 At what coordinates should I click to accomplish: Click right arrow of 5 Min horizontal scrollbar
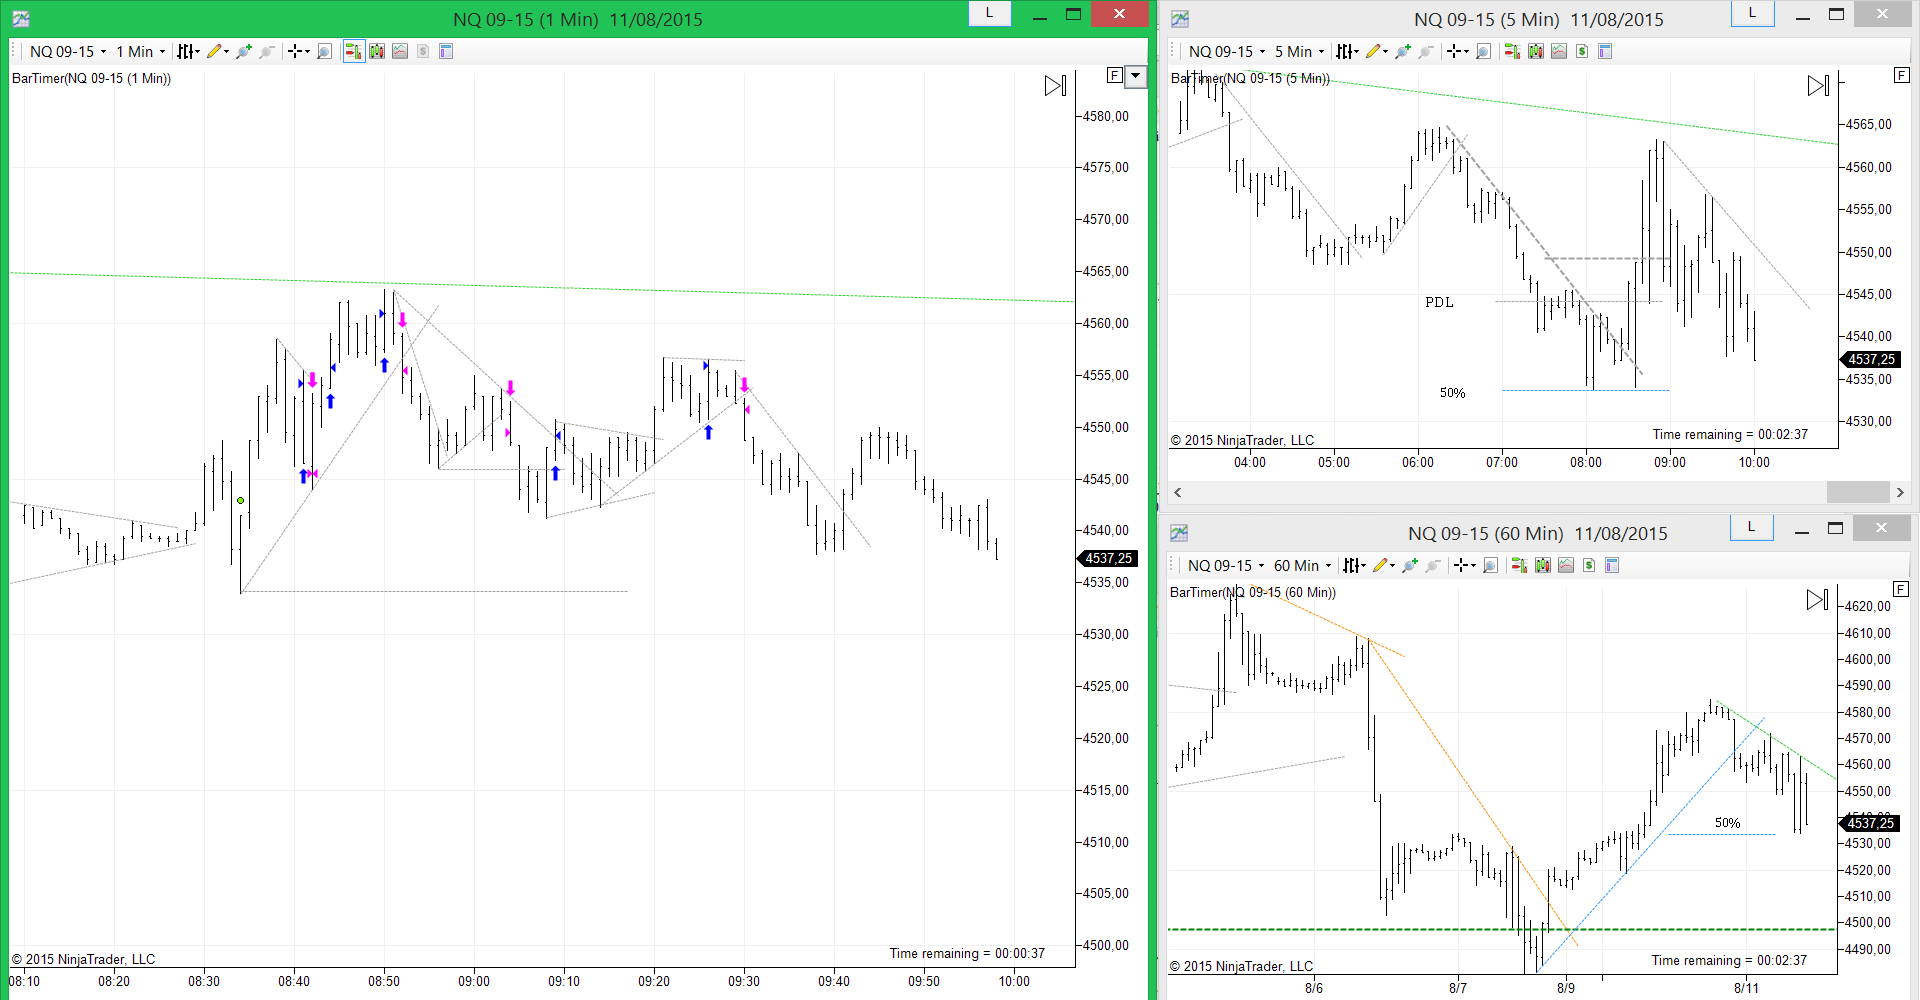[1900, 492]
